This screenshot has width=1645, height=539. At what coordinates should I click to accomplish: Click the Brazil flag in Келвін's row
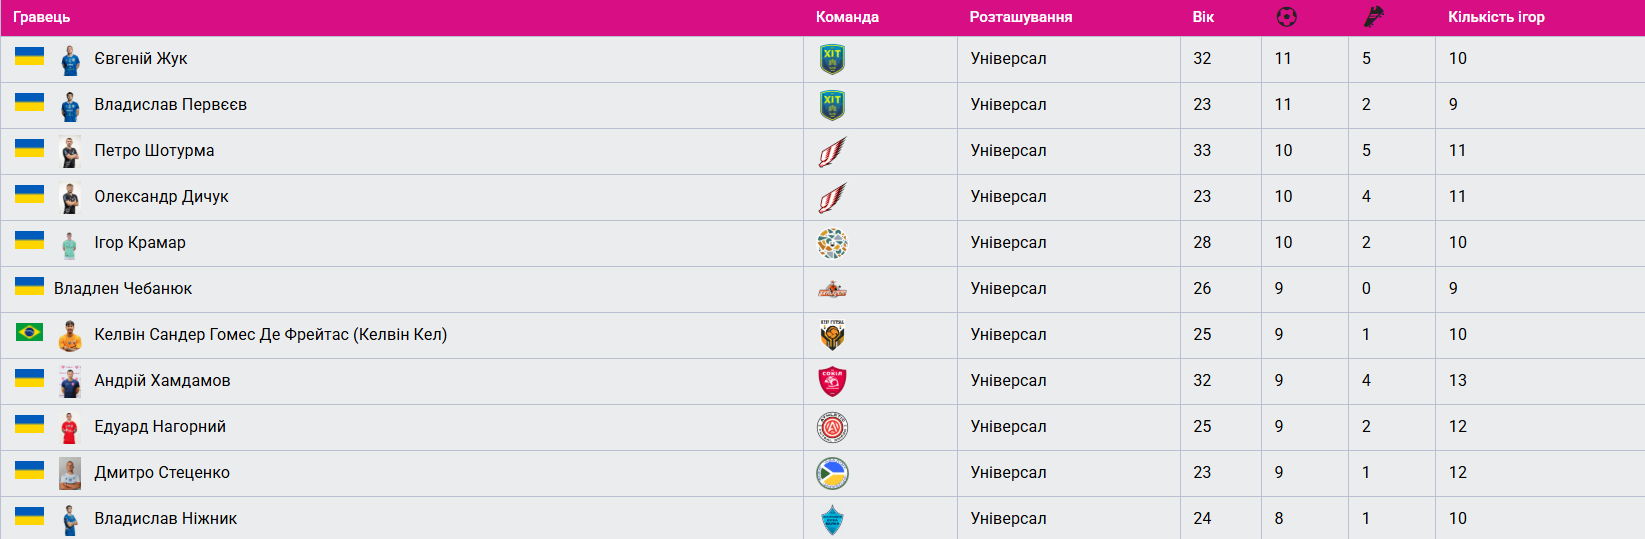coord(29,332)
